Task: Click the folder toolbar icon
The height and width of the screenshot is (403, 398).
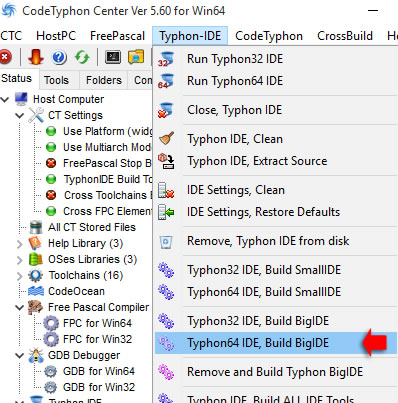Action: [x=136, y=57]
